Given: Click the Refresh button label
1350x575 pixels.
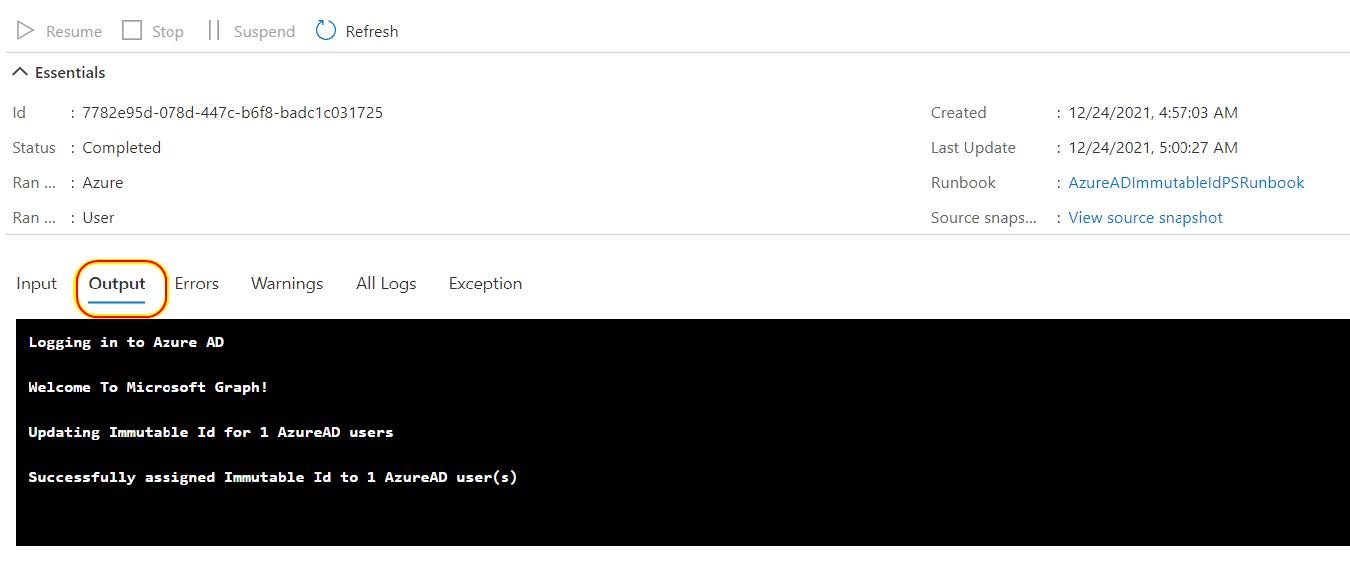Looking at the screenshot, I should click(x=372, y=32).
